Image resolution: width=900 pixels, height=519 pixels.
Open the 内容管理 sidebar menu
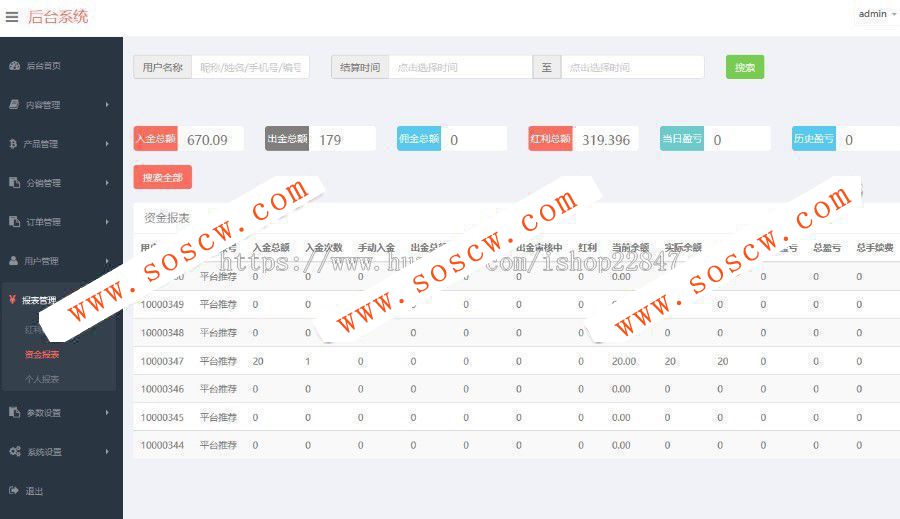[42, 105]
